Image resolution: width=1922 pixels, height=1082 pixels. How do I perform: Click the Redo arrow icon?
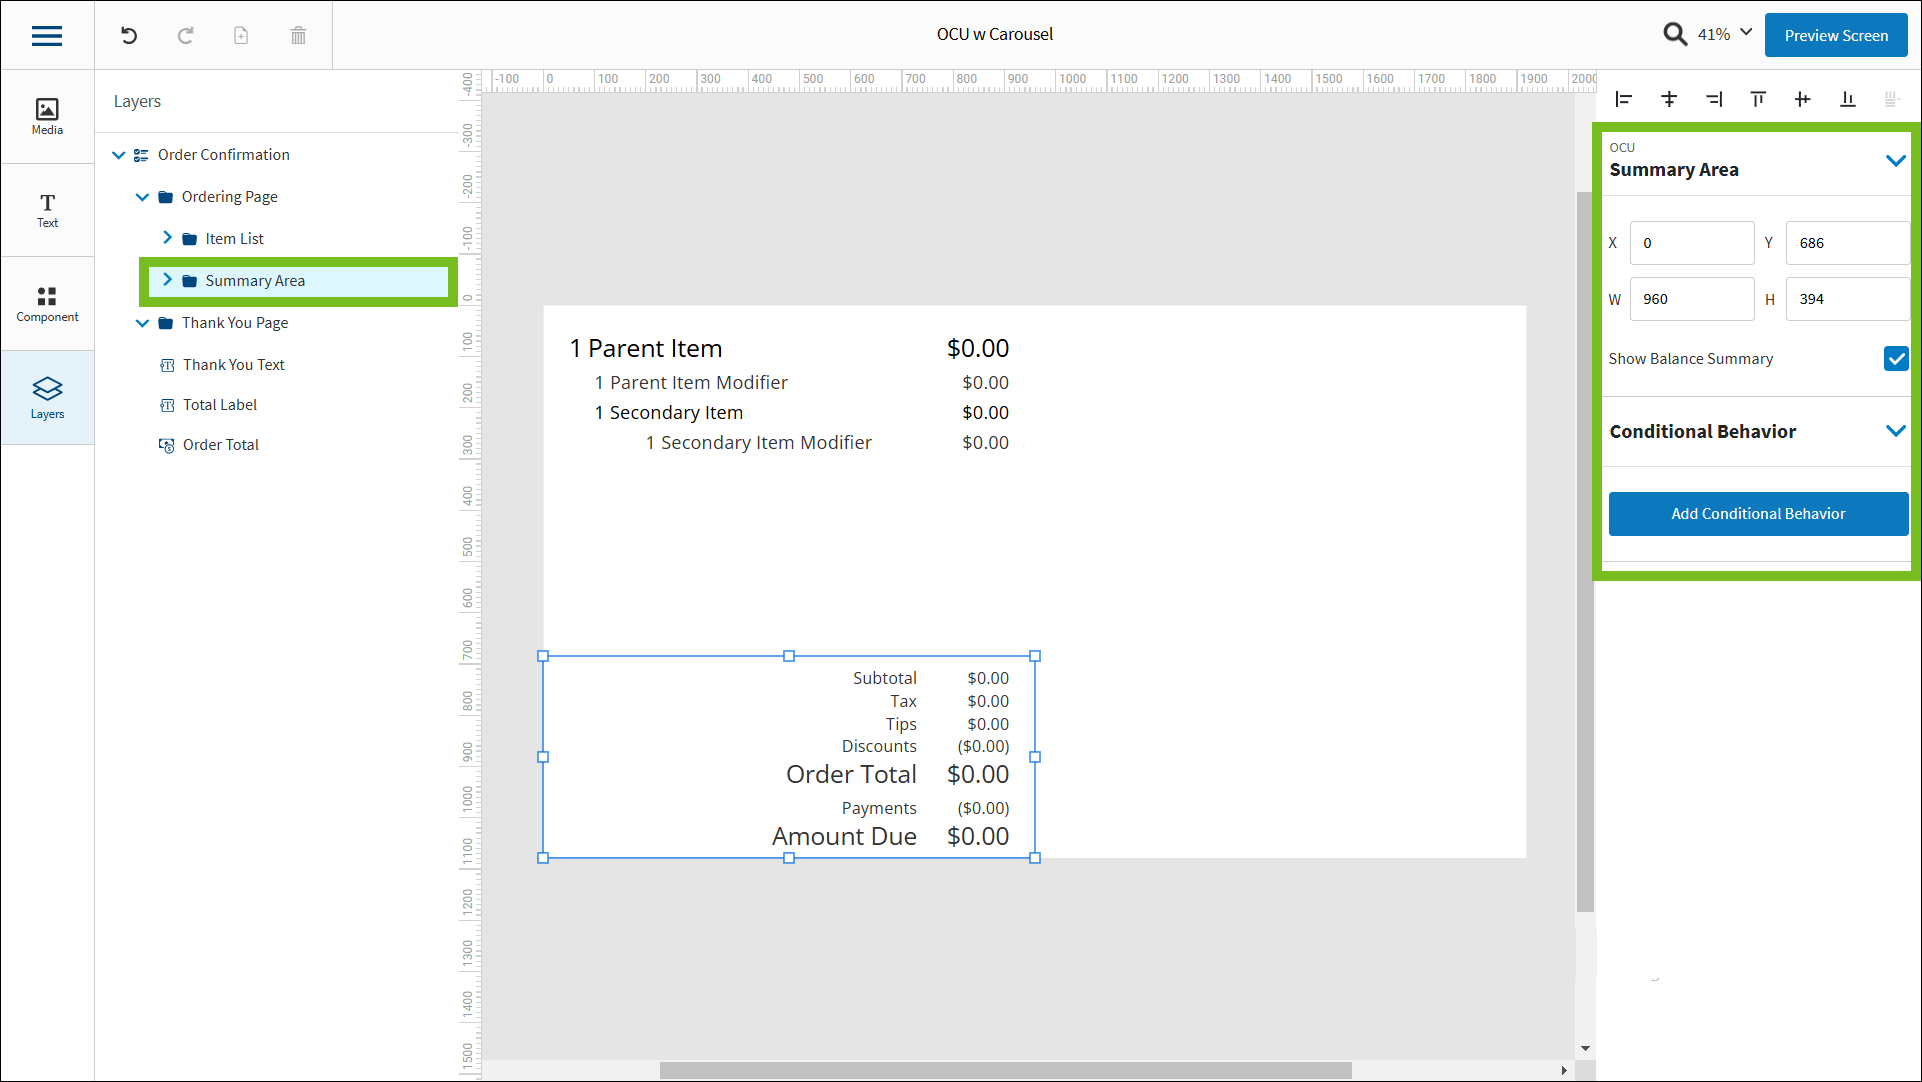[x=185, y=36]
